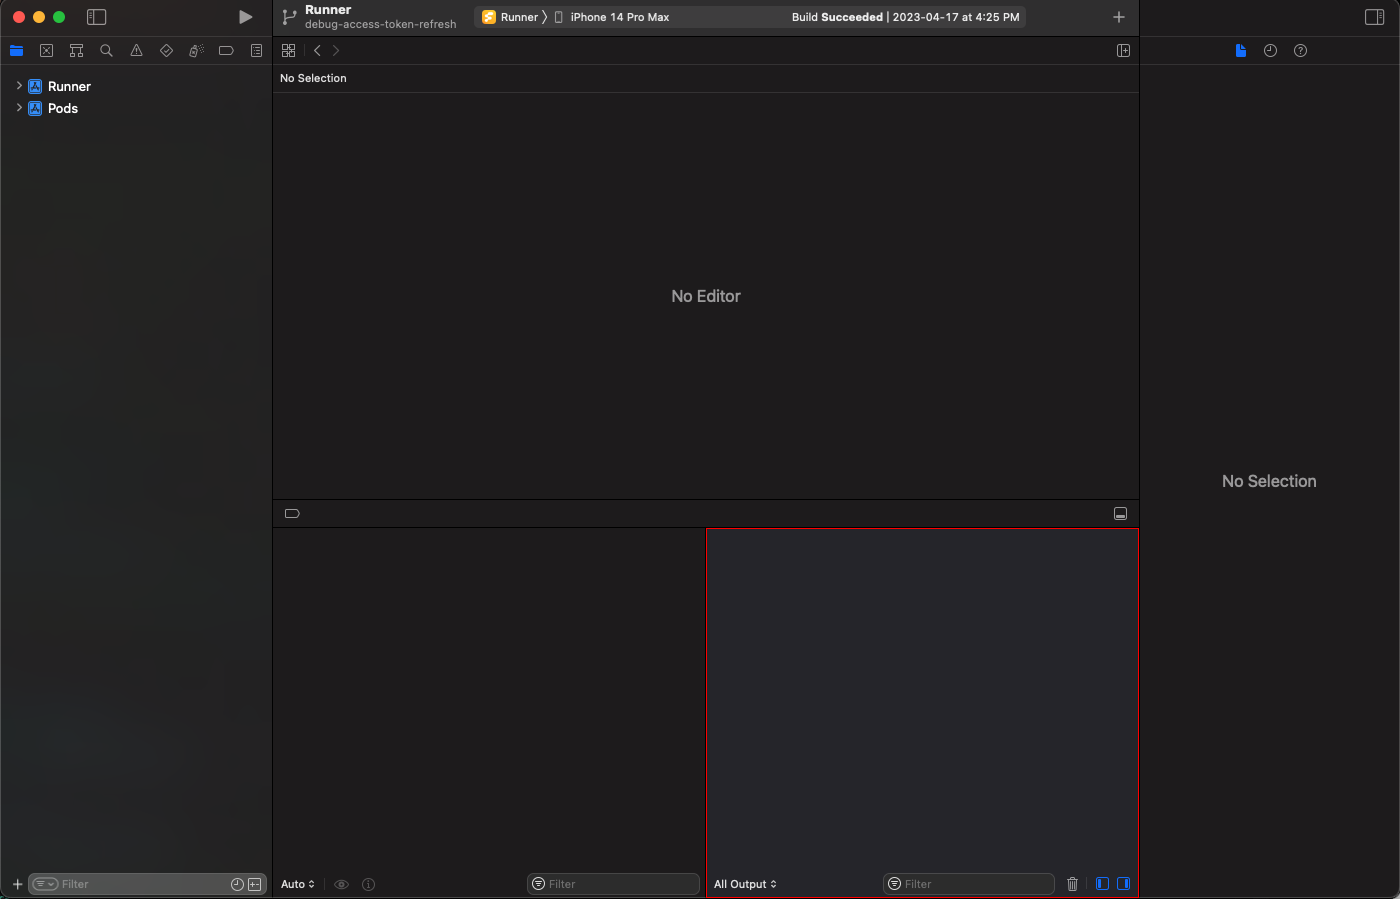Click the console Filter field
The height and width of the screenshot is (899, 1400).
click(x=966, y=884)
